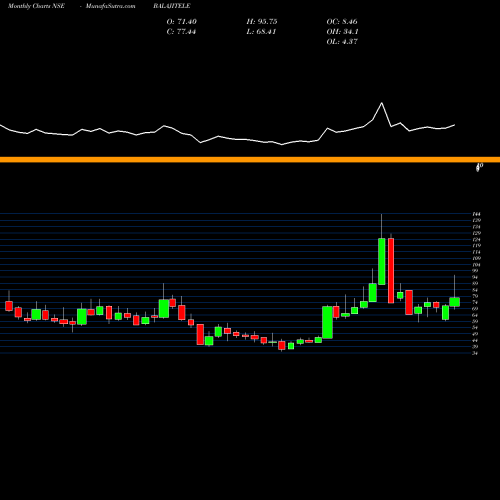This screenshot has width=500, height=500.
Task: Click the BALAJITELE ticker symbol
Action: pos(172,6)
